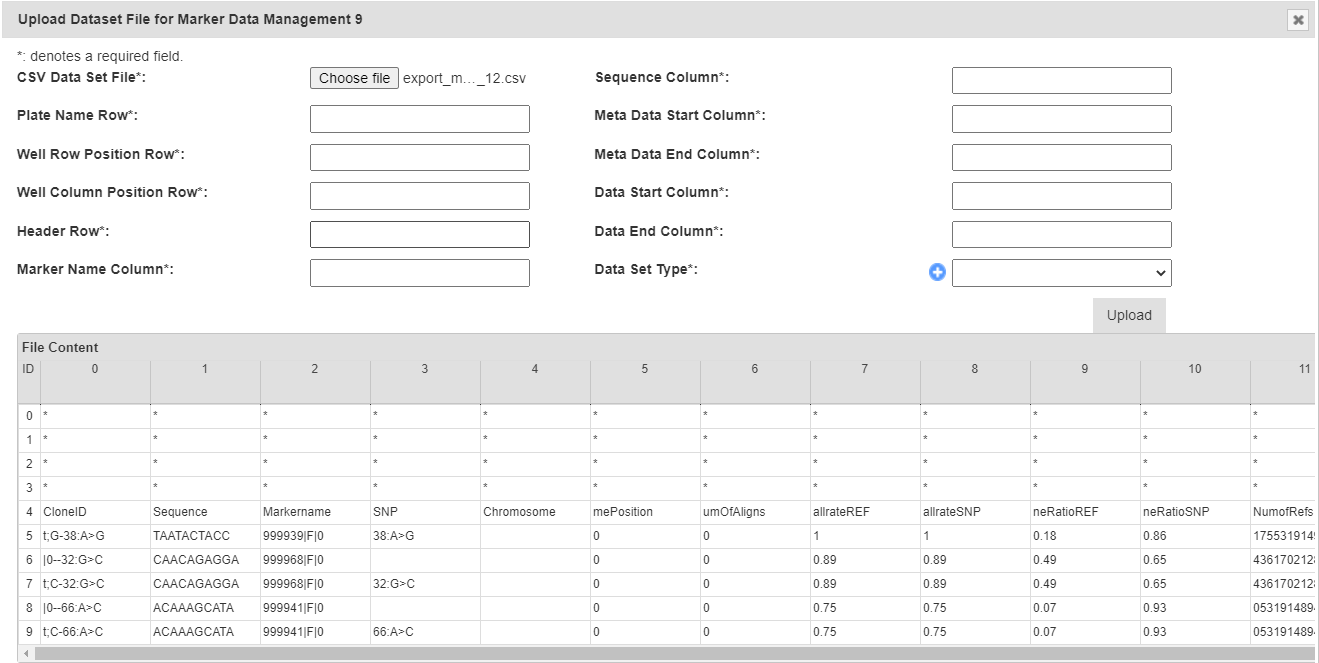Viewport: 1319px width, 663px height.
Task: Click the Choose file button
Action: pyautogui.click(x=354, y=78)
